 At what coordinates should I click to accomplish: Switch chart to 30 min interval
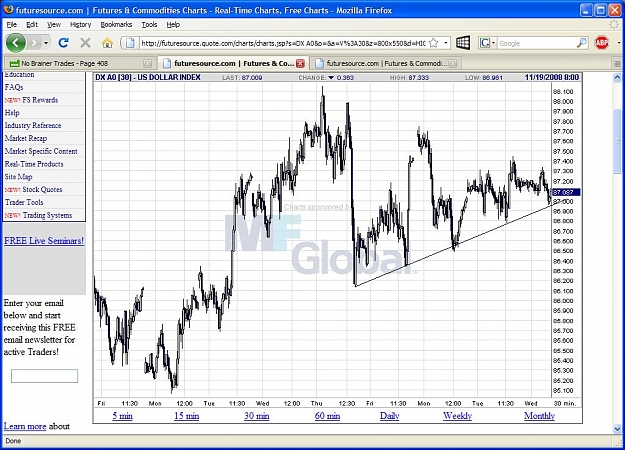[x=257, y=416]
